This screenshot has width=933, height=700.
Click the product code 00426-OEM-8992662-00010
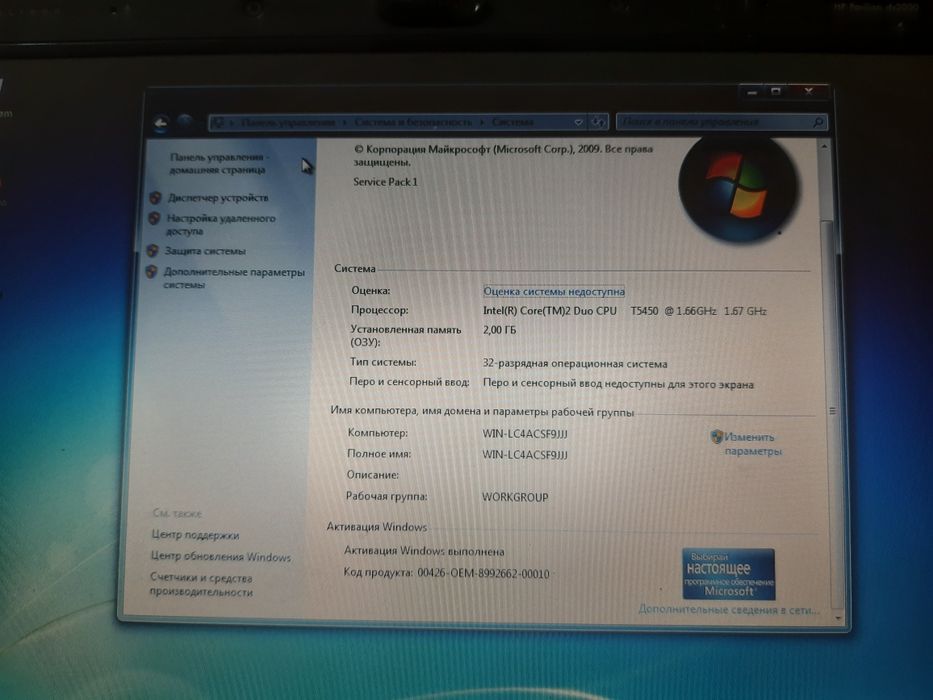[x=483, y=574]
